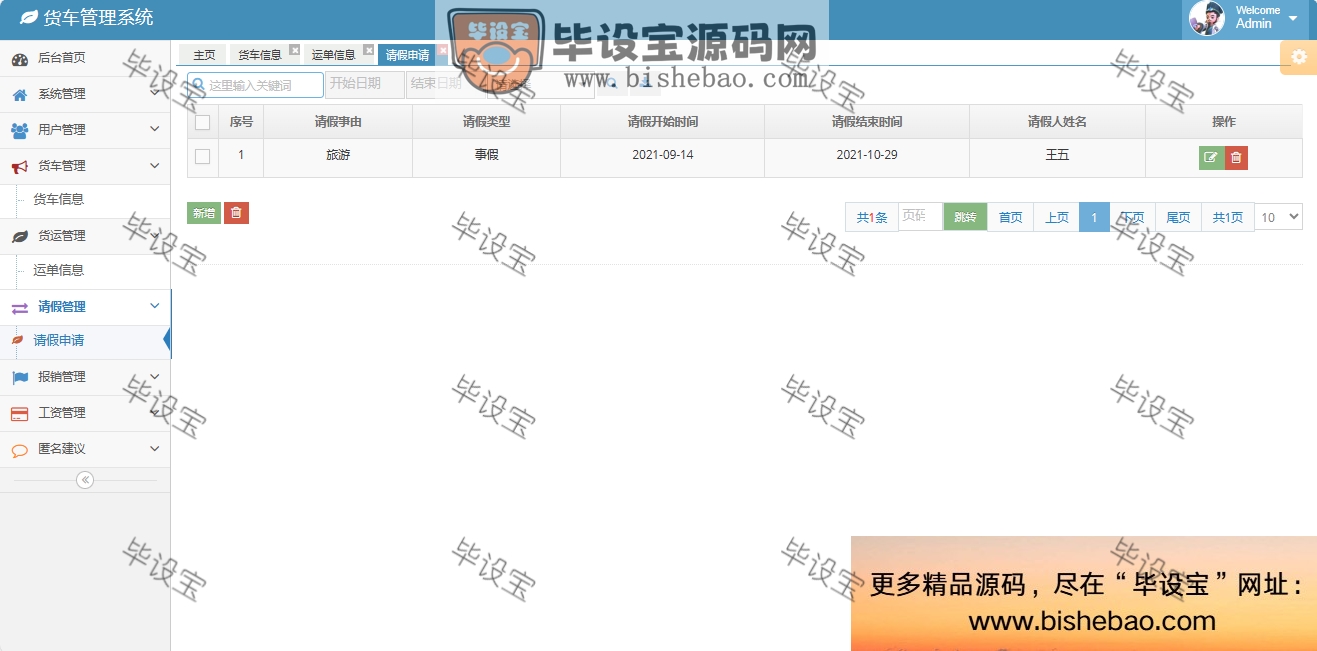Screen dimensions: 1317x651
Task: Tick the checkbox for row 1 旅游
Action: tap(203, 156)
